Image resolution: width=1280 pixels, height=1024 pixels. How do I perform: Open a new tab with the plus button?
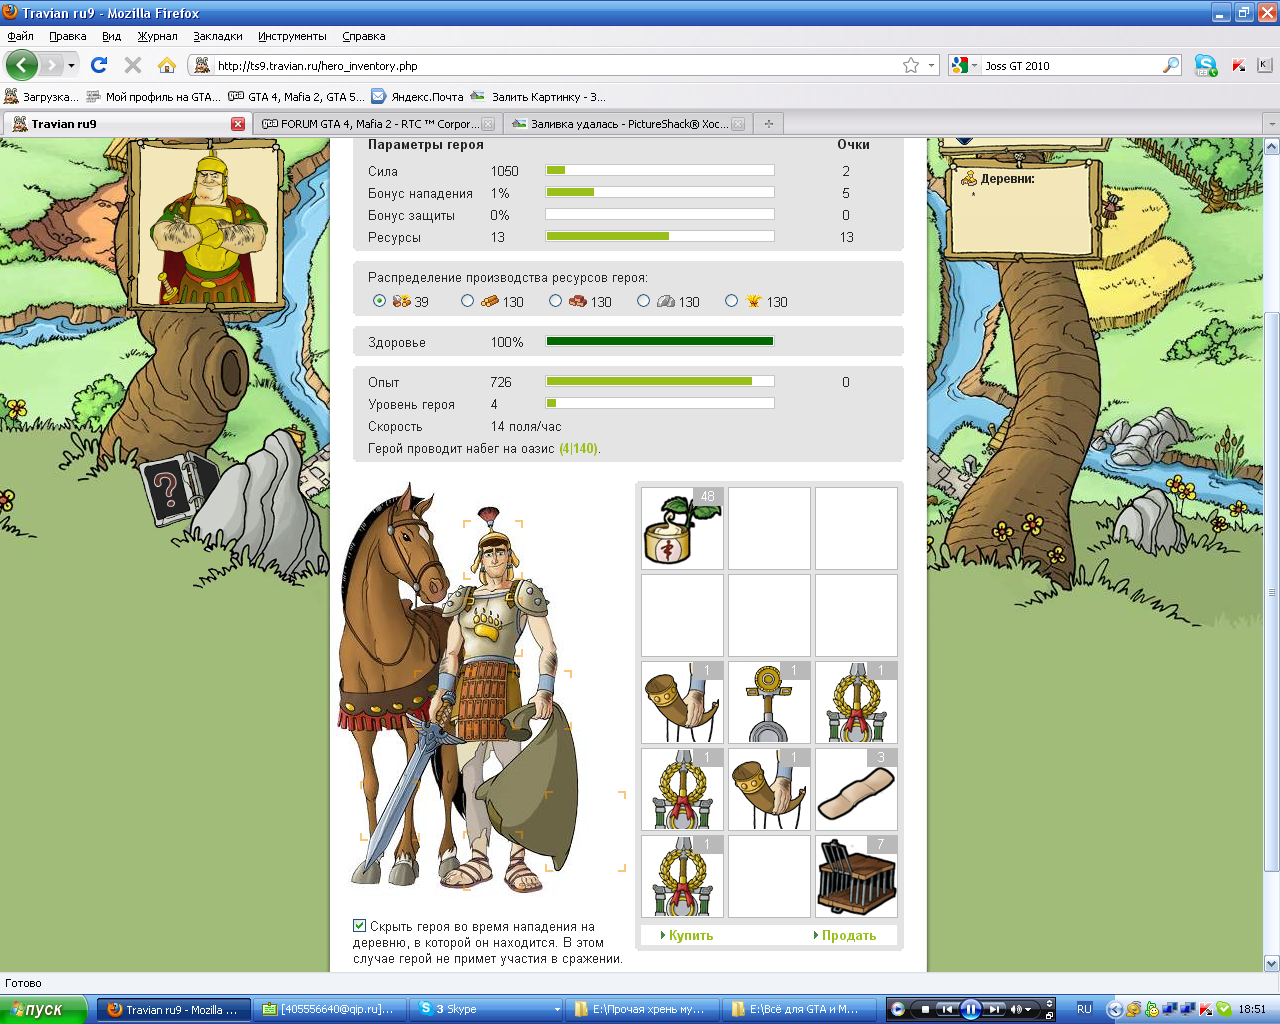pos(768,123)
